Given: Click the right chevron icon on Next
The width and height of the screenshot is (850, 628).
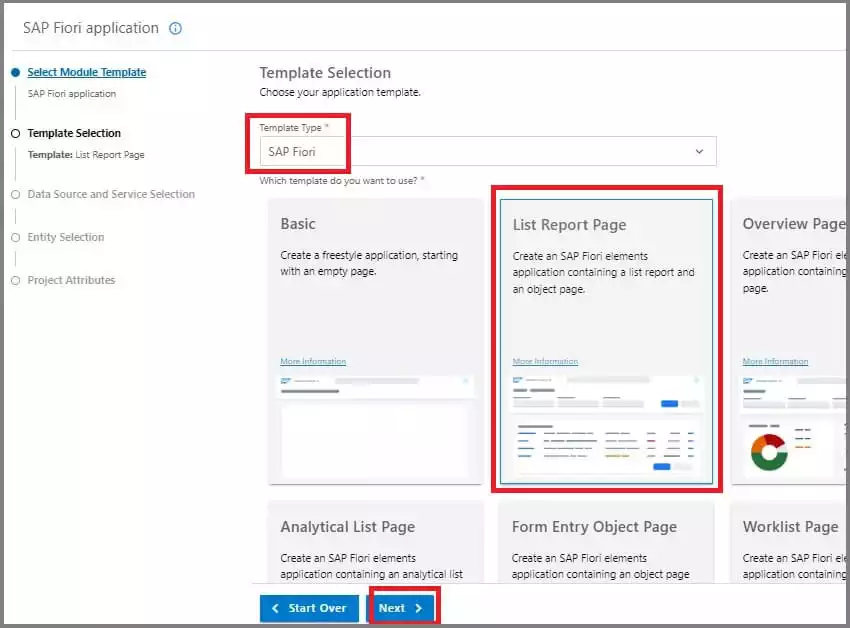Looking at the screenshot, I should tap(418, 608).
